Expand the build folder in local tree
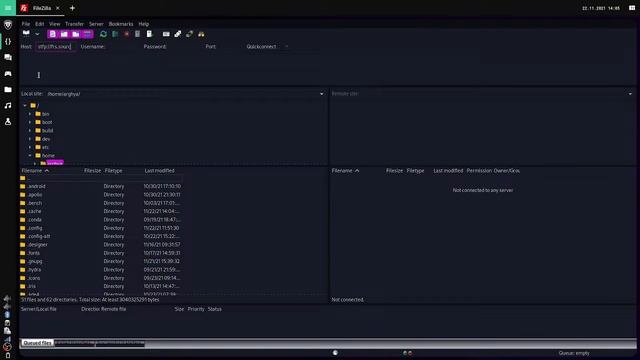 coord(30,131)
